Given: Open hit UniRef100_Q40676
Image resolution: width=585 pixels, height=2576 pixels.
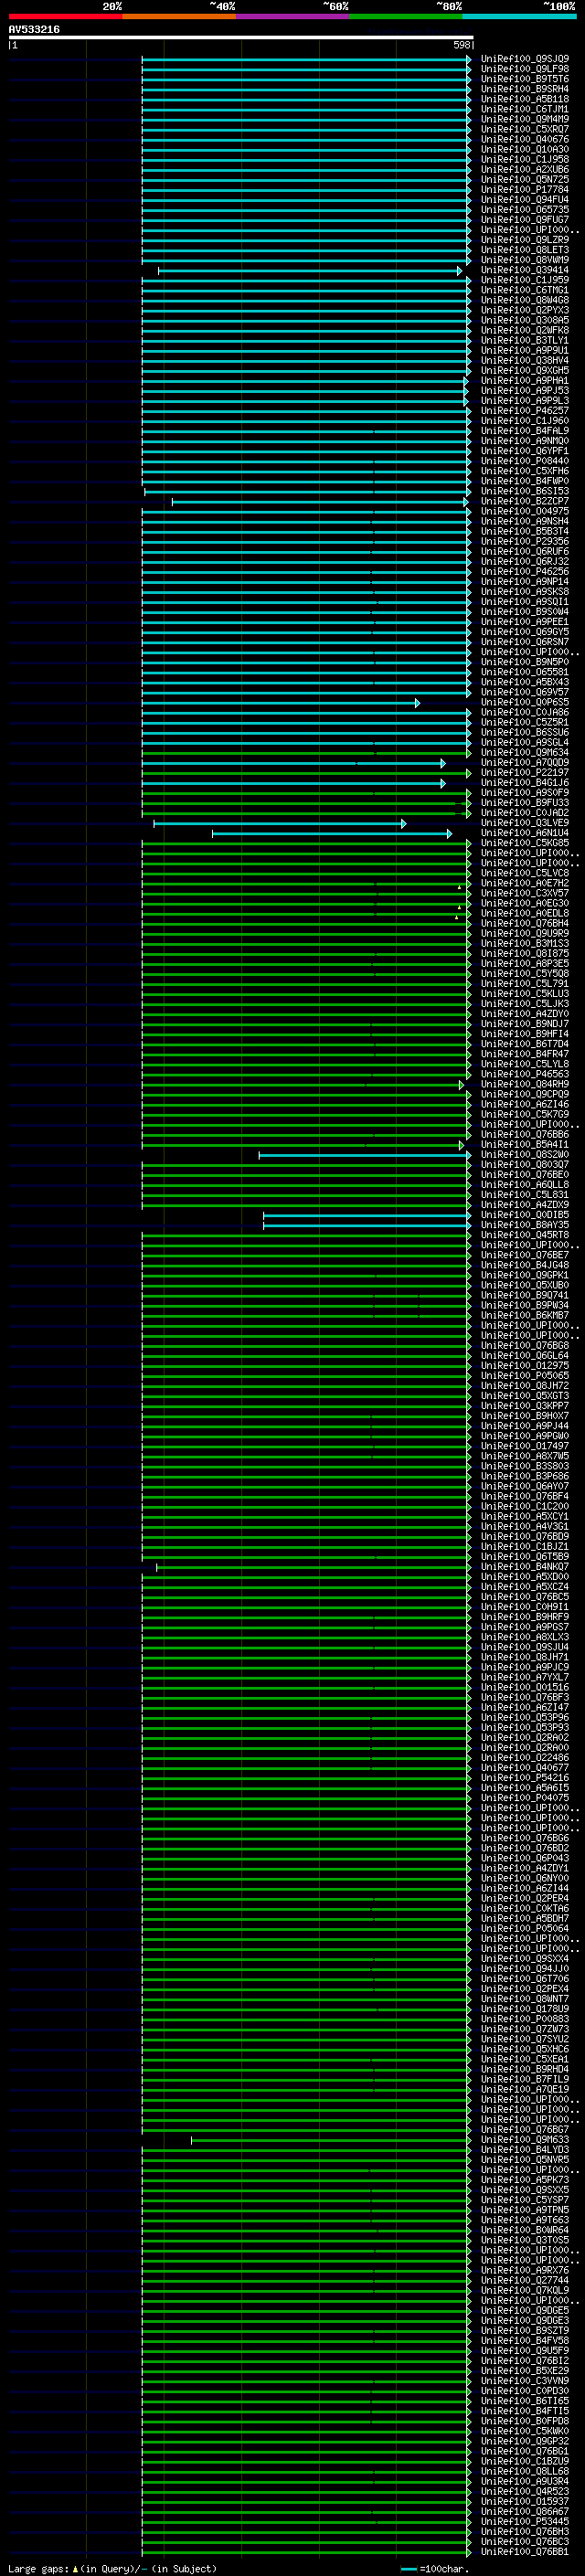Looking at the screenshot, I should coord(525,140).
